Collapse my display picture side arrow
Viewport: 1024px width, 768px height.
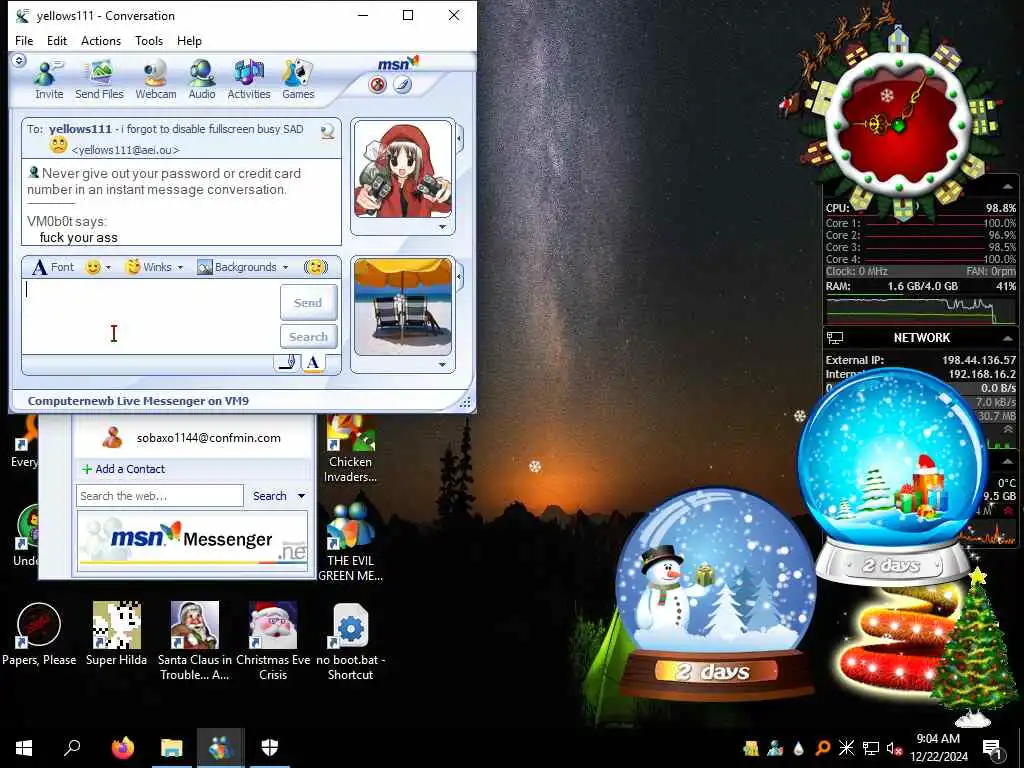tap(460, 277)
